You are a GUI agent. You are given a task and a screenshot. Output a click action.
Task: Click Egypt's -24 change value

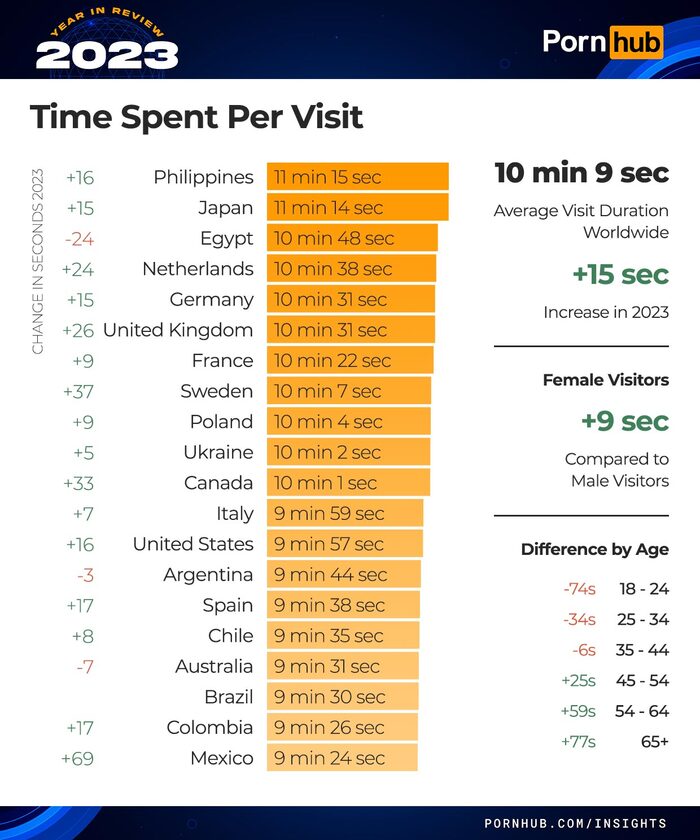coord(79,239)
